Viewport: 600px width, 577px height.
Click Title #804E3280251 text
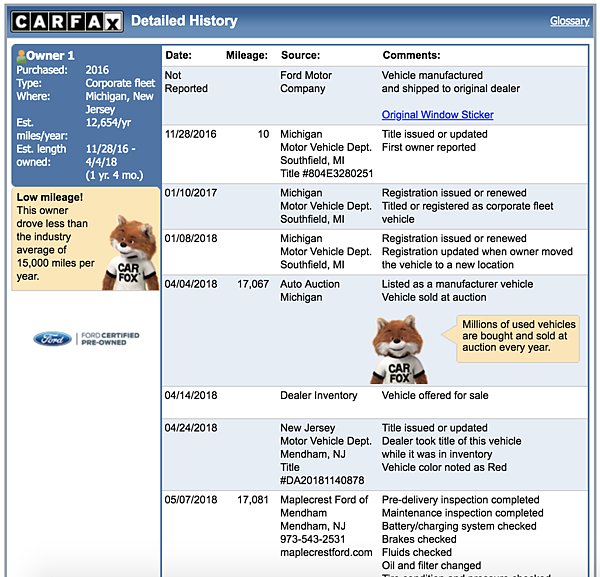click(326, 174)
